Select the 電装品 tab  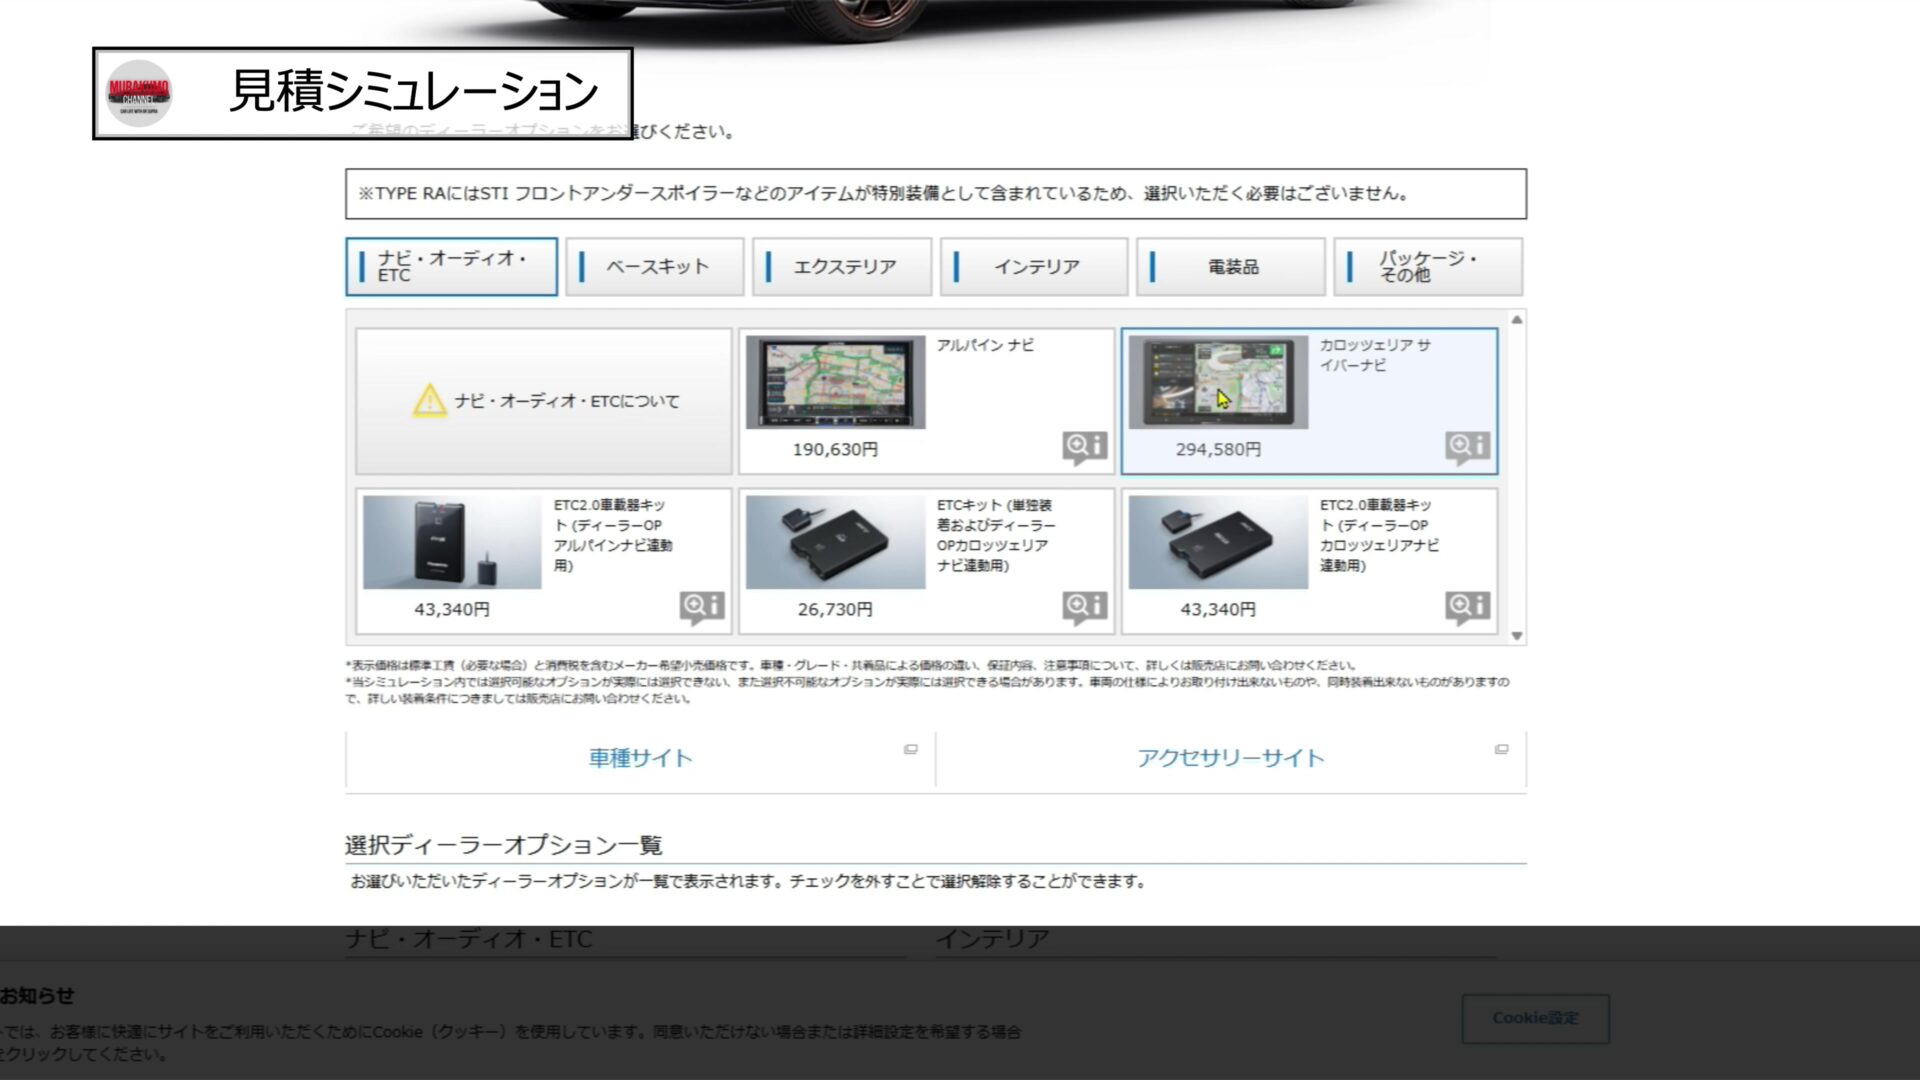pyautogui.click(x=1231, y=267)
